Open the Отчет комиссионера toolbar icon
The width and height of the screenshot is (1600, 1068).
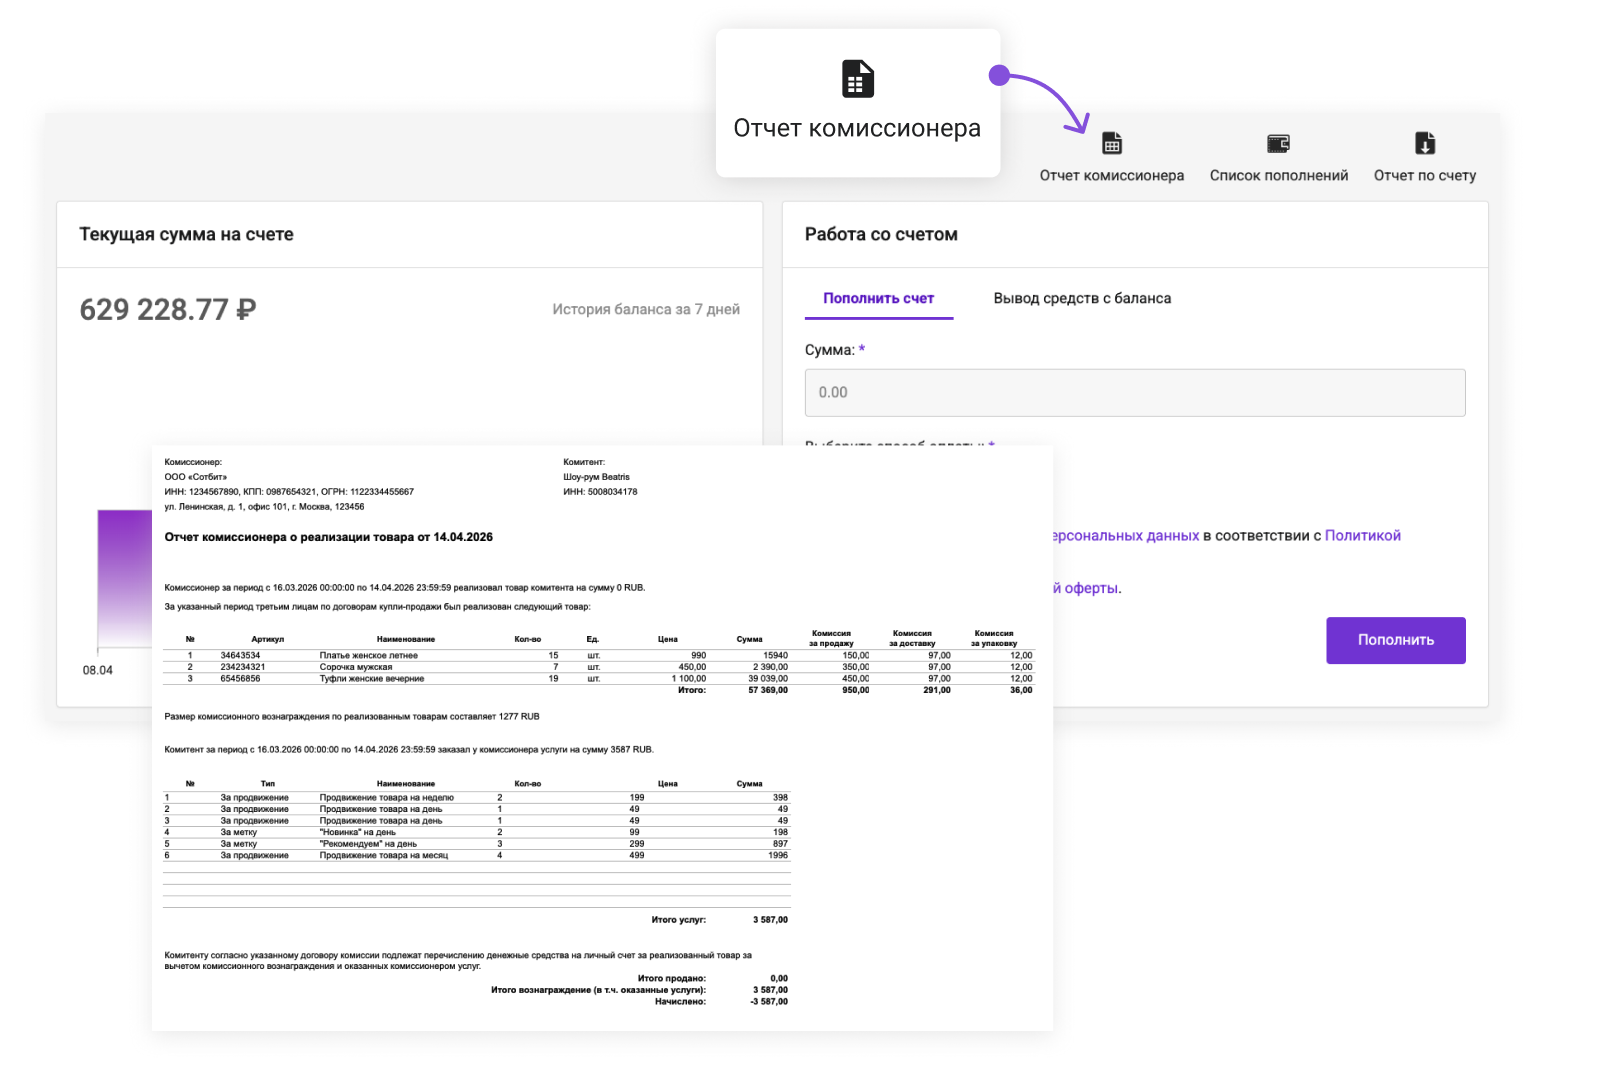coord(1111,144)
